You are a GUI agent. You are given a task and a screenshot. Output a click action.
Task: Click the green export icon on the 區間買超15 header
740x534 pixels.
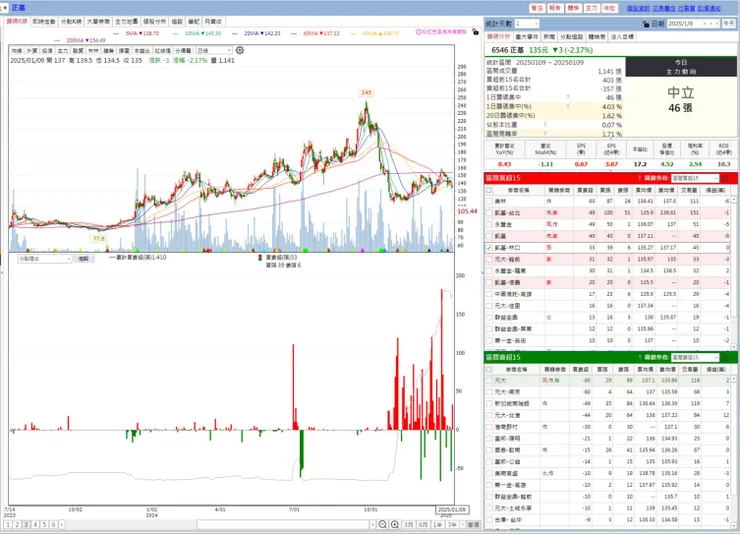point(725,178)
